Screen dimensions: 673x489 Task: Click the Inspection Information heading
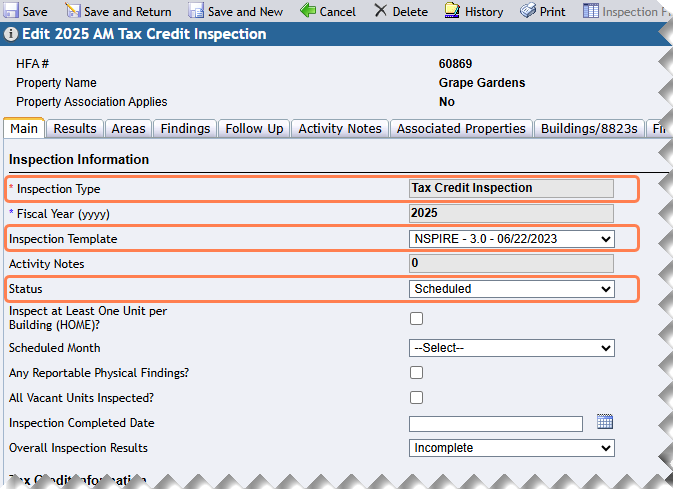[x=79, y=159]
